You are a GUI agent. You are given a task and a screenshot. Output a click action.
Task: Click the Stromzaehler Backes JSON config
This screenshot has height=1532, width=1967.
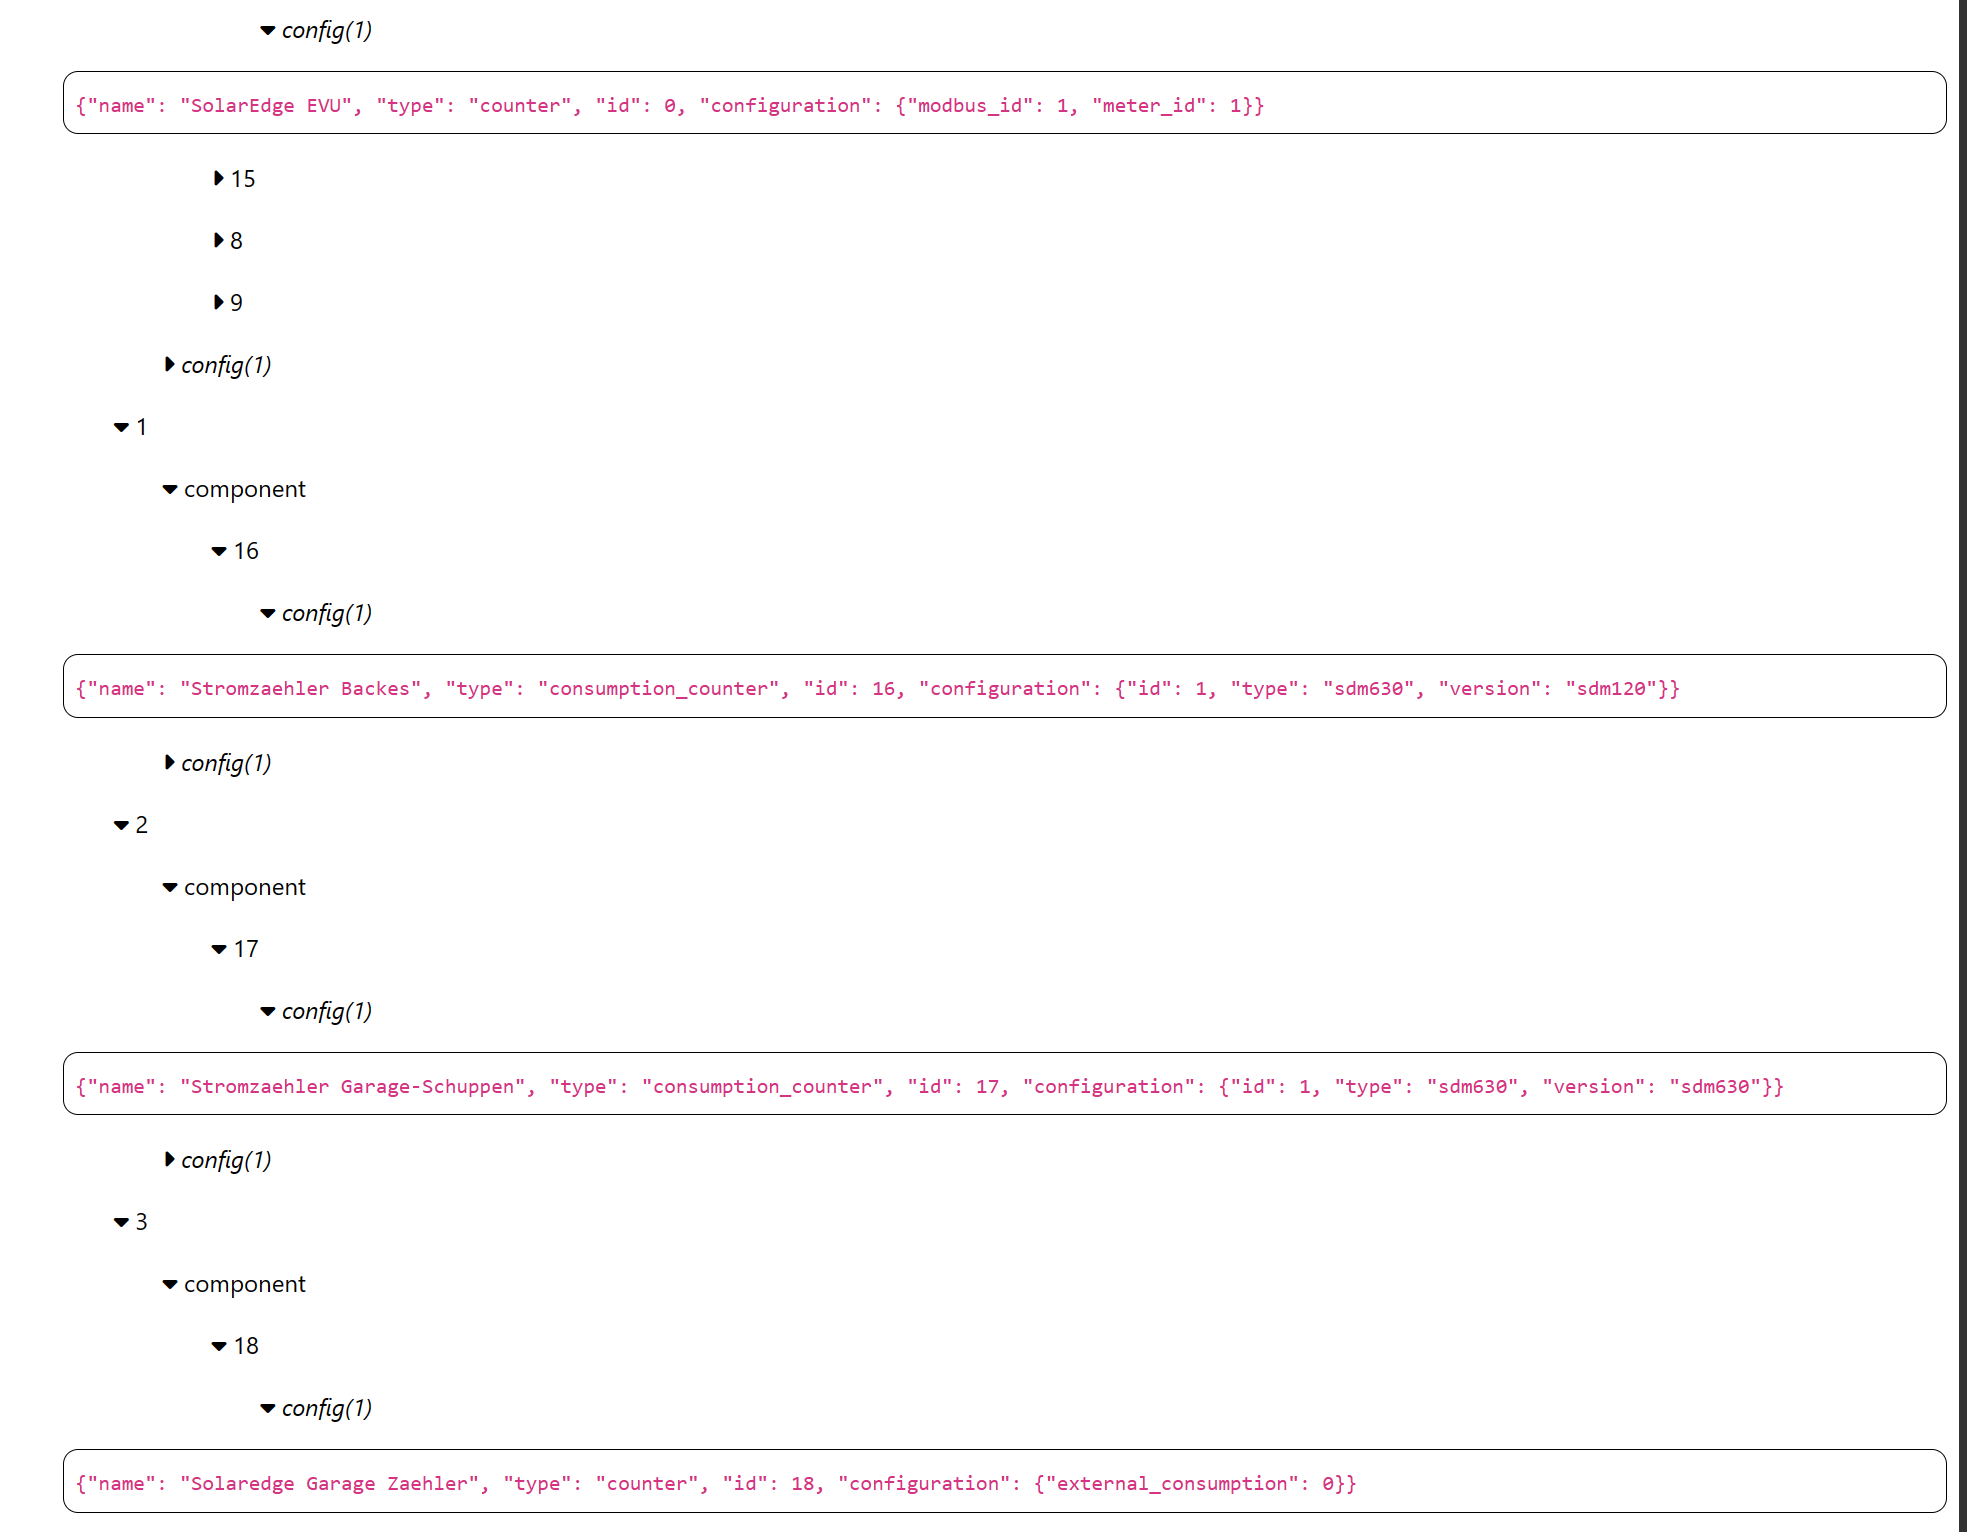coord(877,689)
